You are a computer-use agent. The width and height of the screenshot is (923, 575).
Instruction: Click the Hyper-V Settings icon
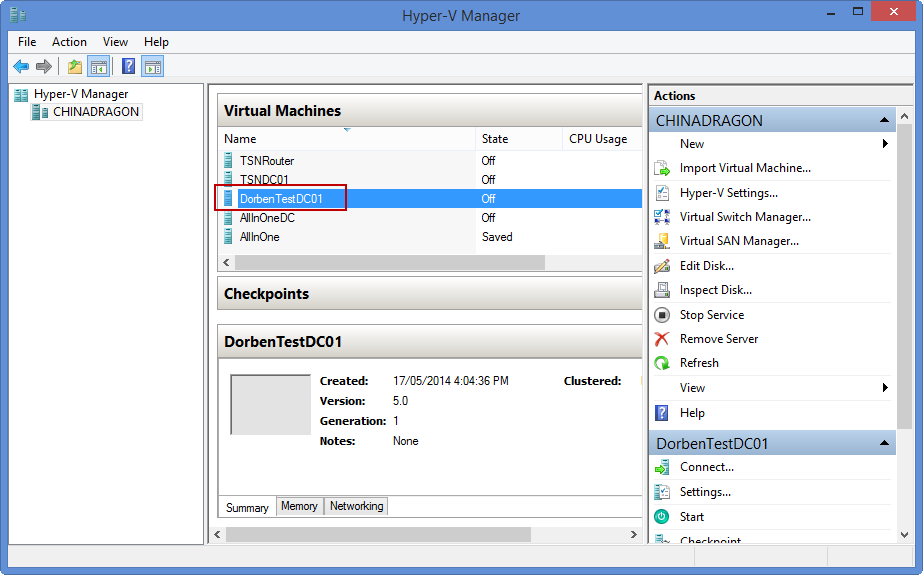662,193
